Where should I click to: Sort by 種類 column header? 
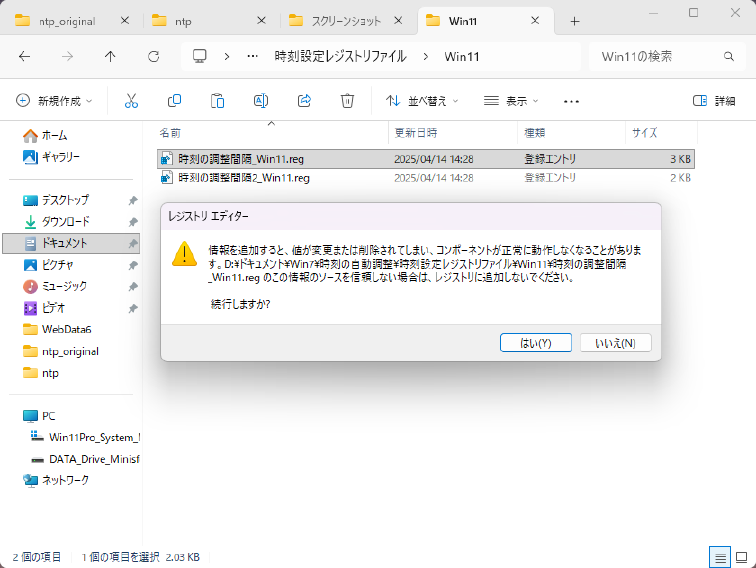point(572,133)
